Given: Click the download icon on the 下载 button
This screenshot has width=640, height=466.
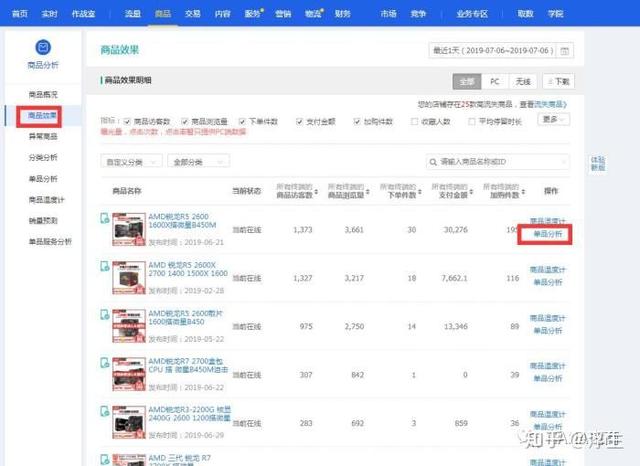Looking at the screenshot, I should [x=550, y=82].
